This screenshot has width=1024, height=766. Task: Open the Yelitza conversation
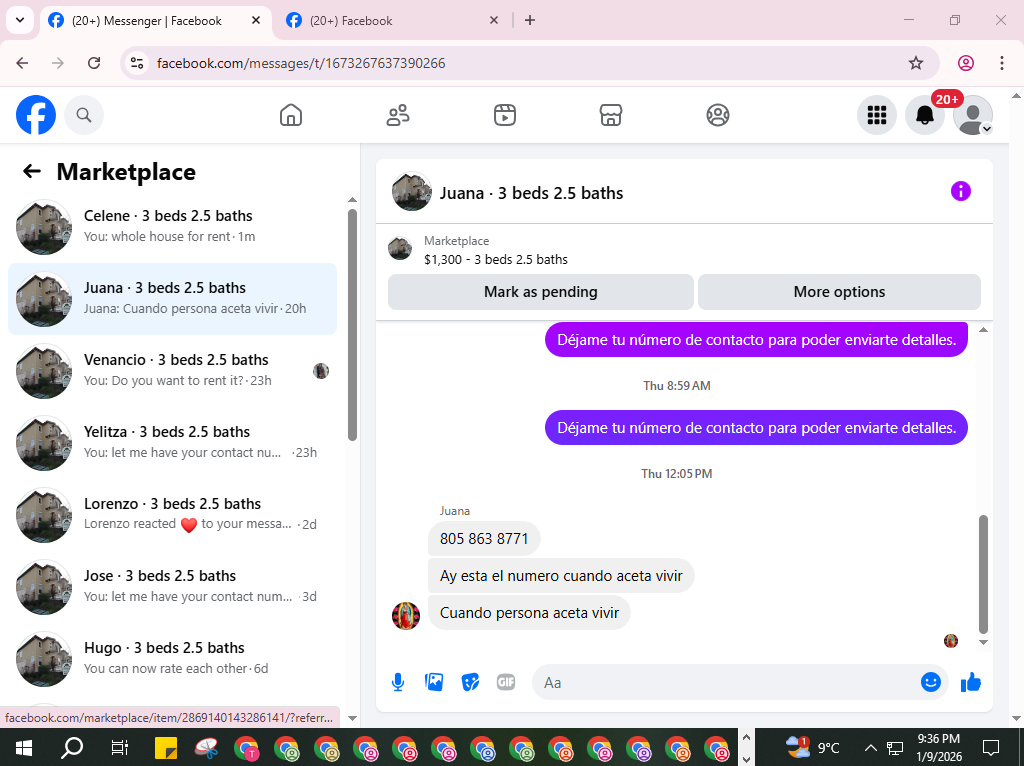pyautogui.click(x=172, y=442)
